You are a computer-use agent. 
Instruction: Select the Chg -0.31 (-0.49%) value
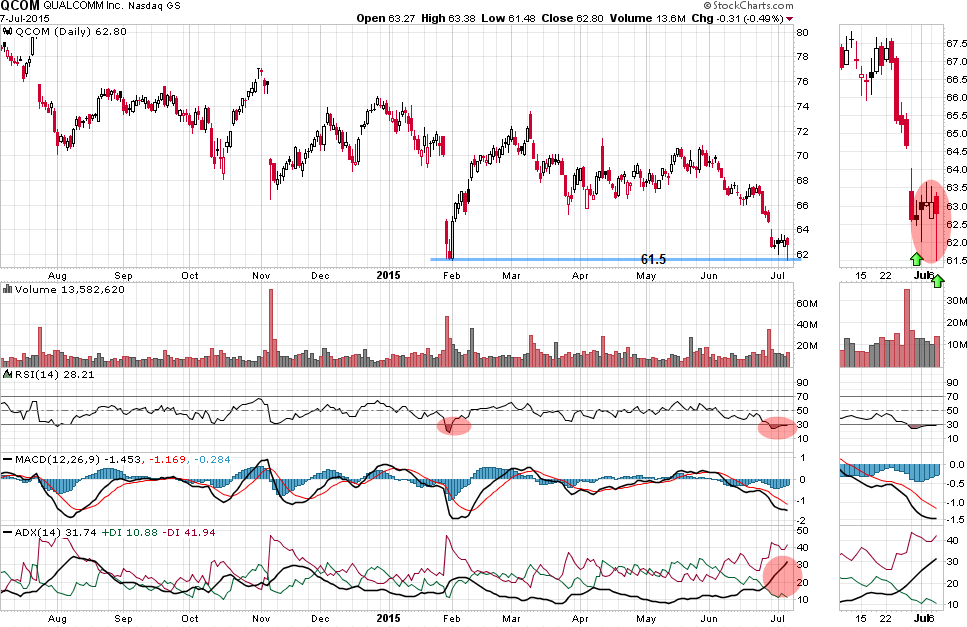[738, 18]
